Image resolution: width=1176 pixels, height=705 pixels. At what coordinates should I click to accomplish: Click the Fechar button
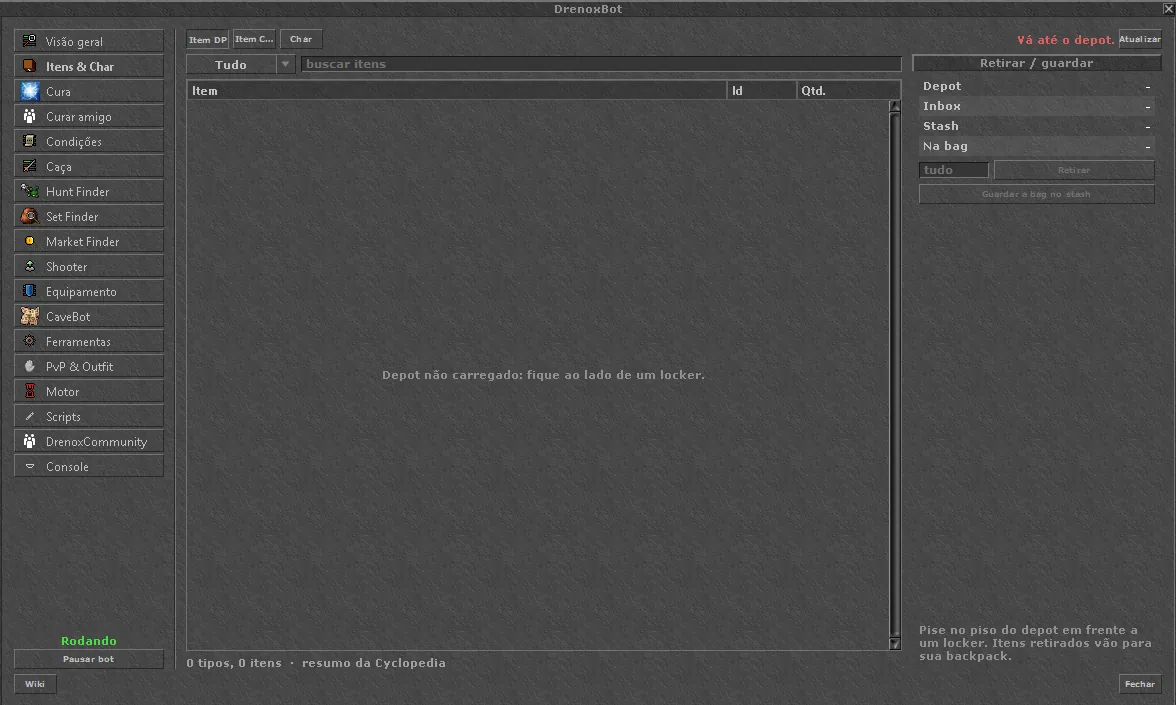tap(1140, 684)
